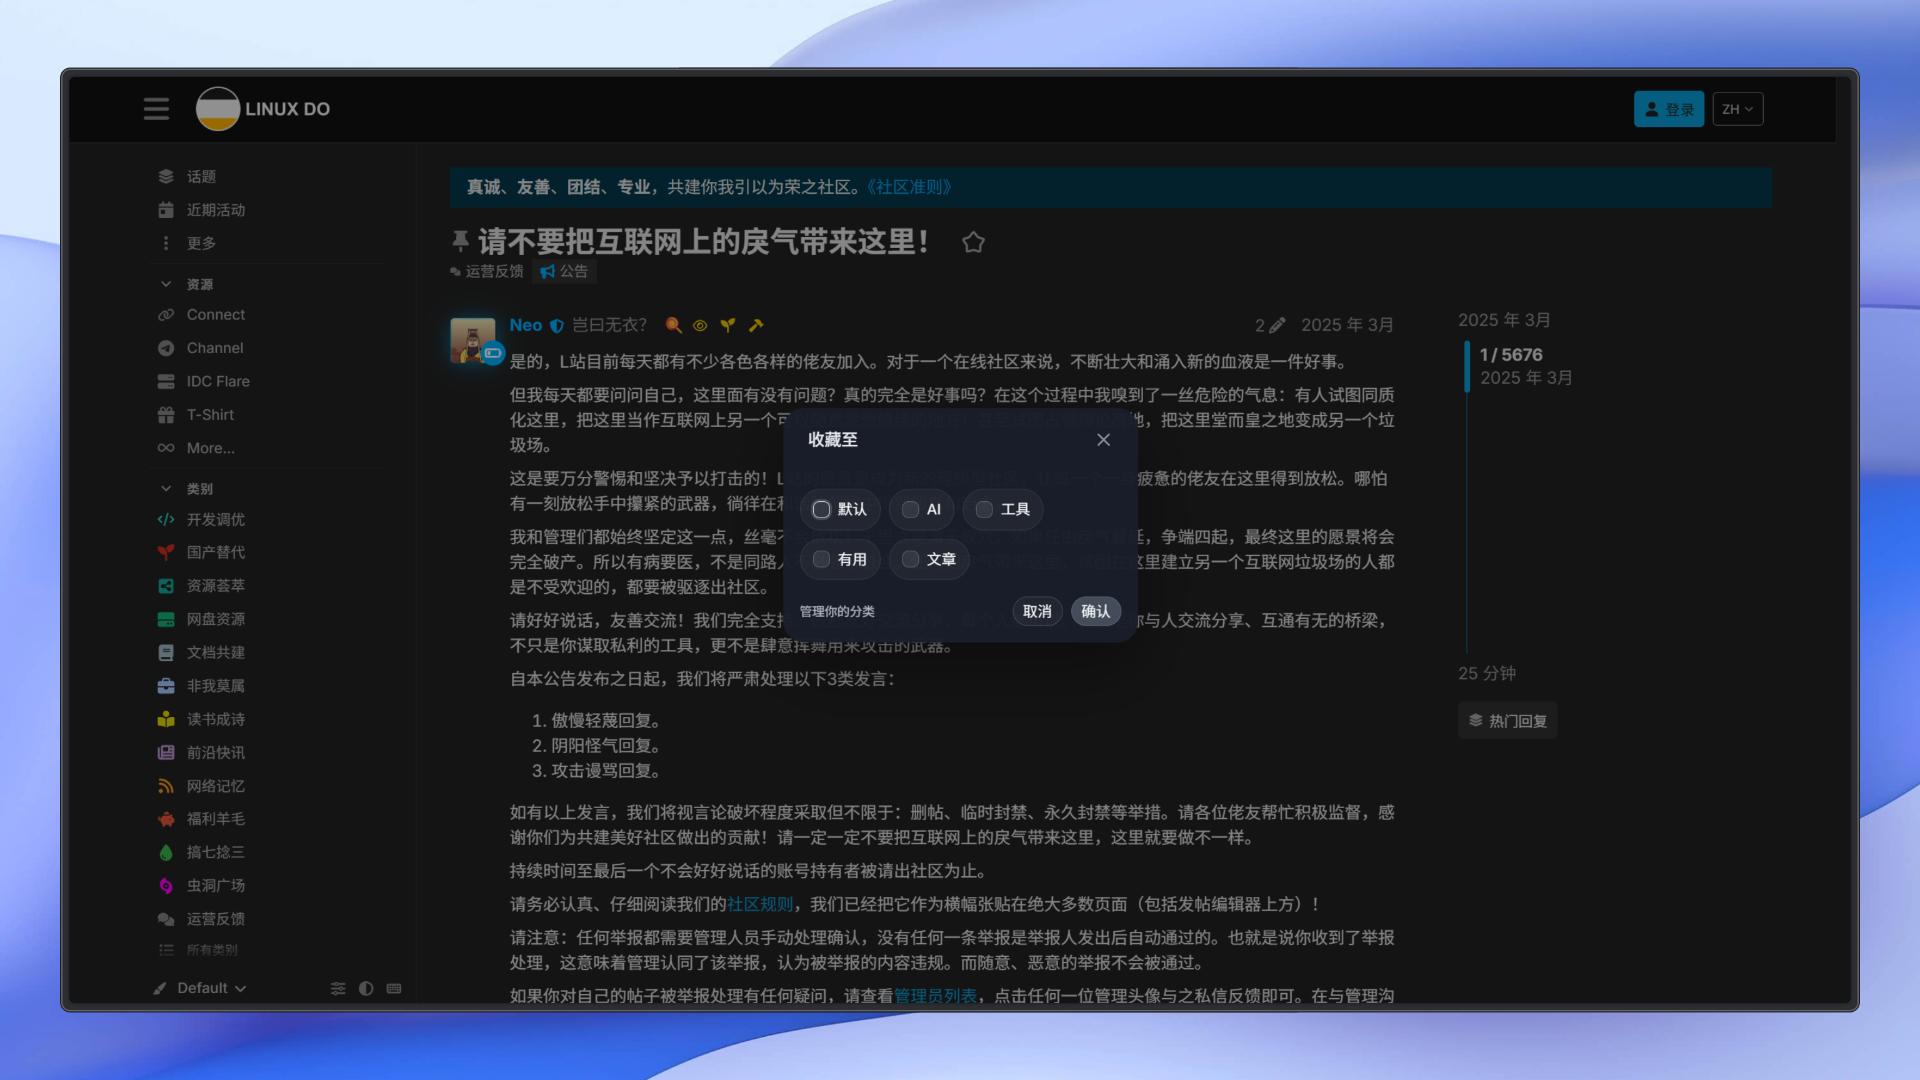Click the 登录 login button
This screenshot has height=1080, width=1920.
coord(1669,109)
